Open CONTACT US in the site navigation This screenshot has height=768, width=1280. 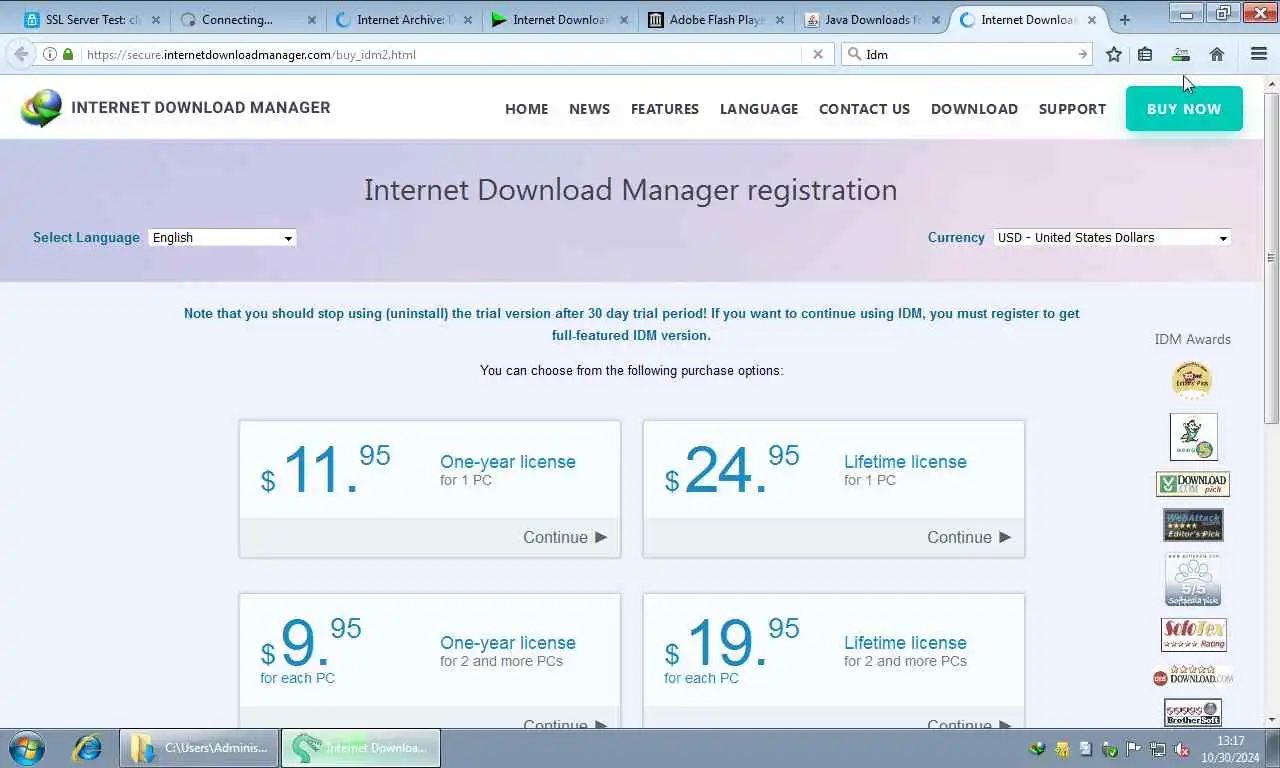(x=864, y=109)
